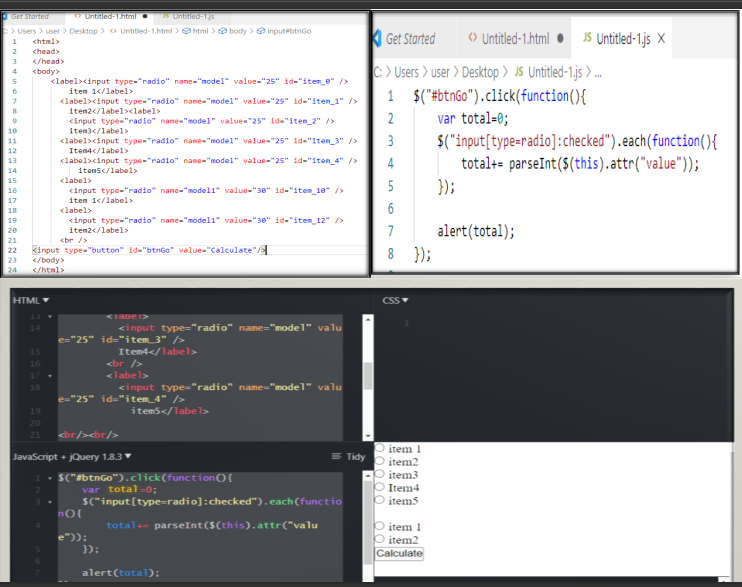This screenshot has width=742, height=587.
Task: Click the HTML panel scrollbar up arrow
Action: click(368, 320)
